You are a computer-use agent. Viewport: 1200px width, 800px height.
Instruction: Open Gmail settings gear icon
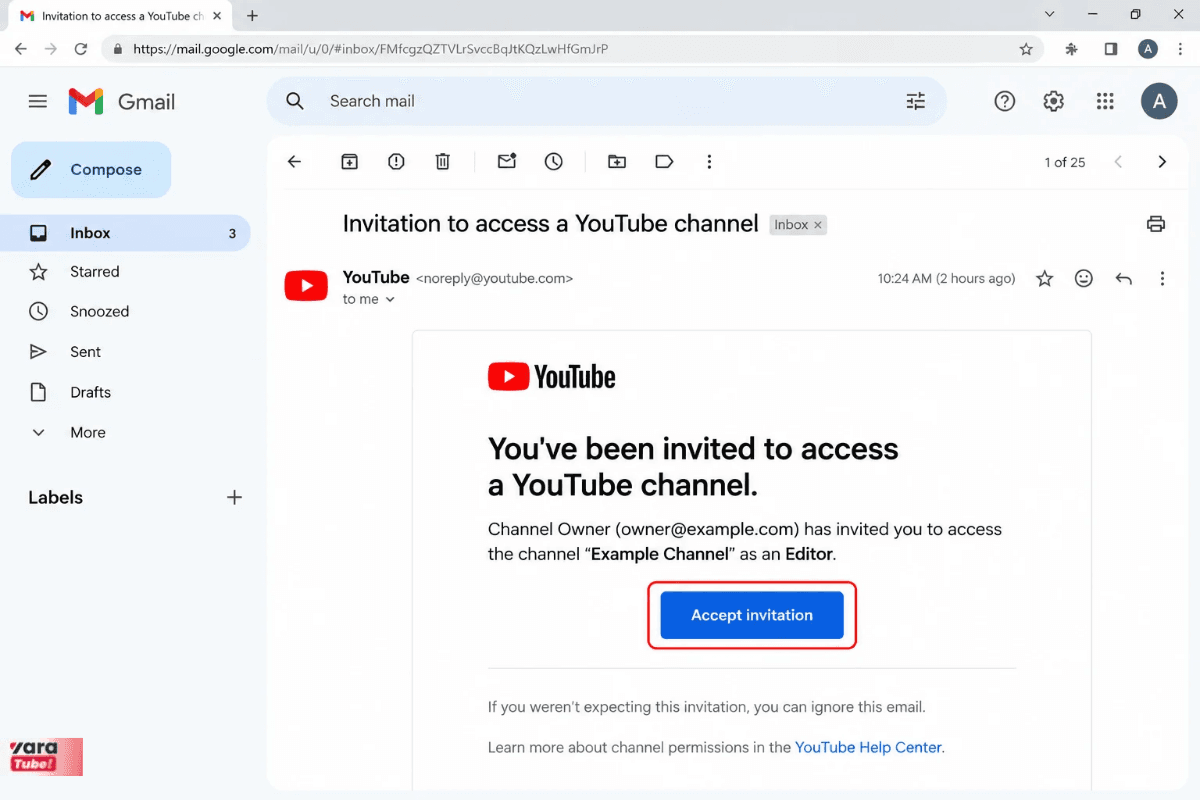(x=1053, y=101)
